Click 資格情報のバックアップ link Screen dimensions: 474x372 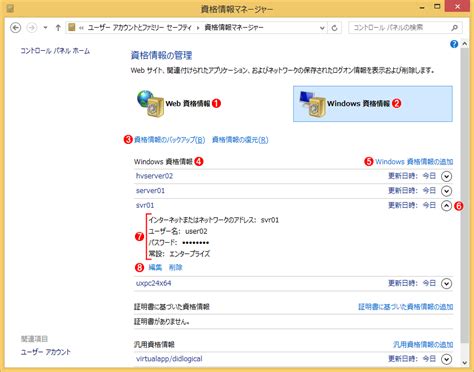(x=169, y=140)
